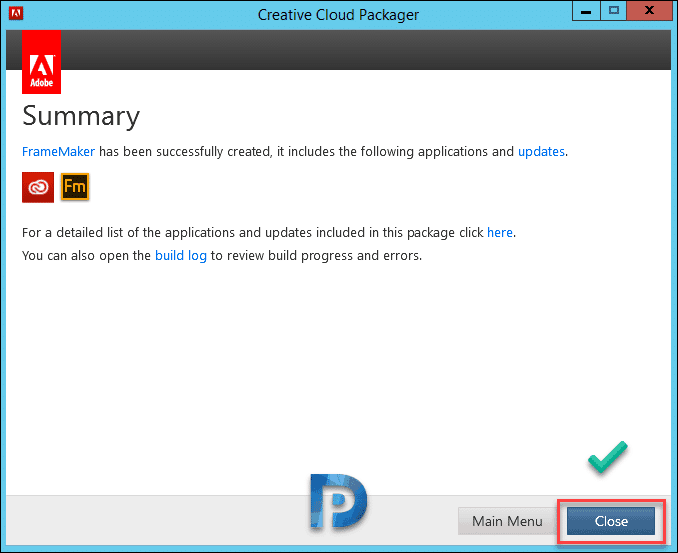Click the blue Close button

click(x=611, y=521)
